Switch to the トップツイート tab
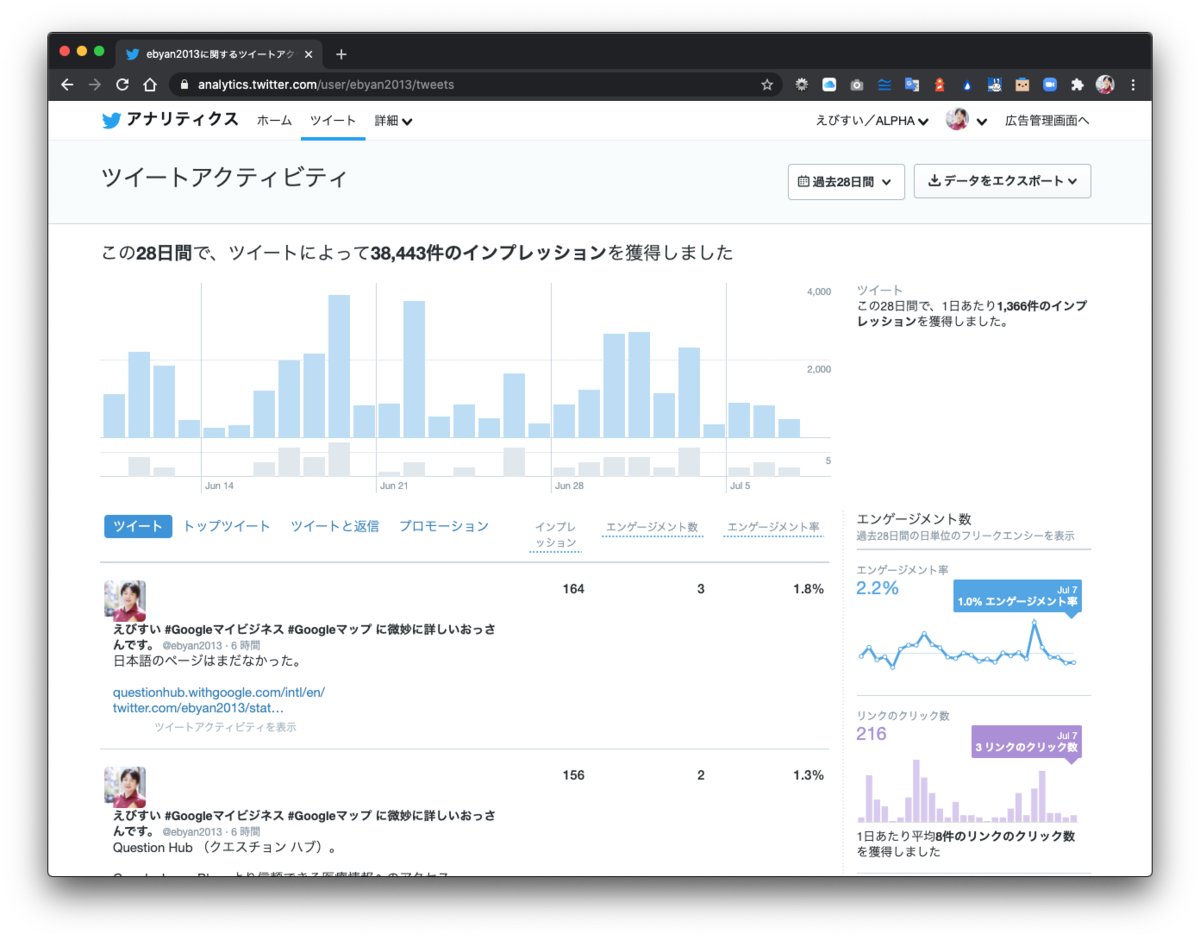Viewport: 1200px width, 940px height. pos(227,526)
